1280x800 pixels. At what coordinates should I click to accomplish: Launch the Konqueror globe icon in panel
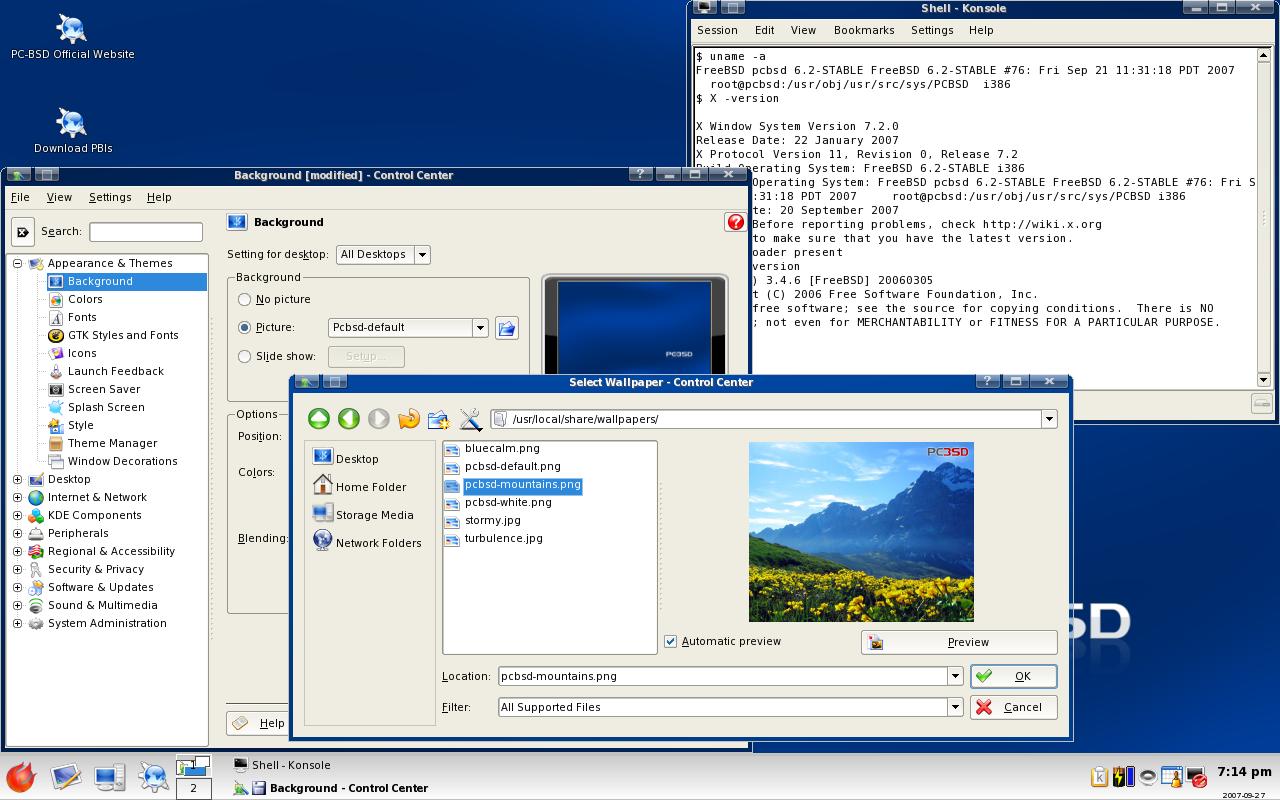(x=153, y=777)
